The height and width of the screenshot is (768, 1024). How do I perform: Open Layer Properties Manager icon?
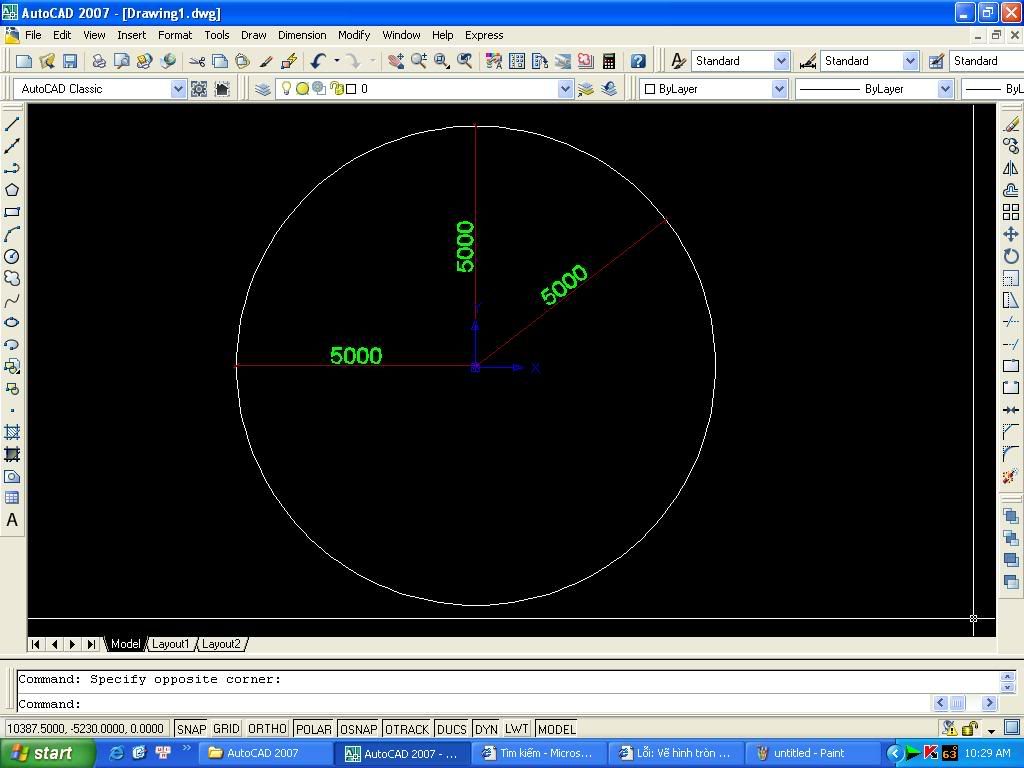263,89
